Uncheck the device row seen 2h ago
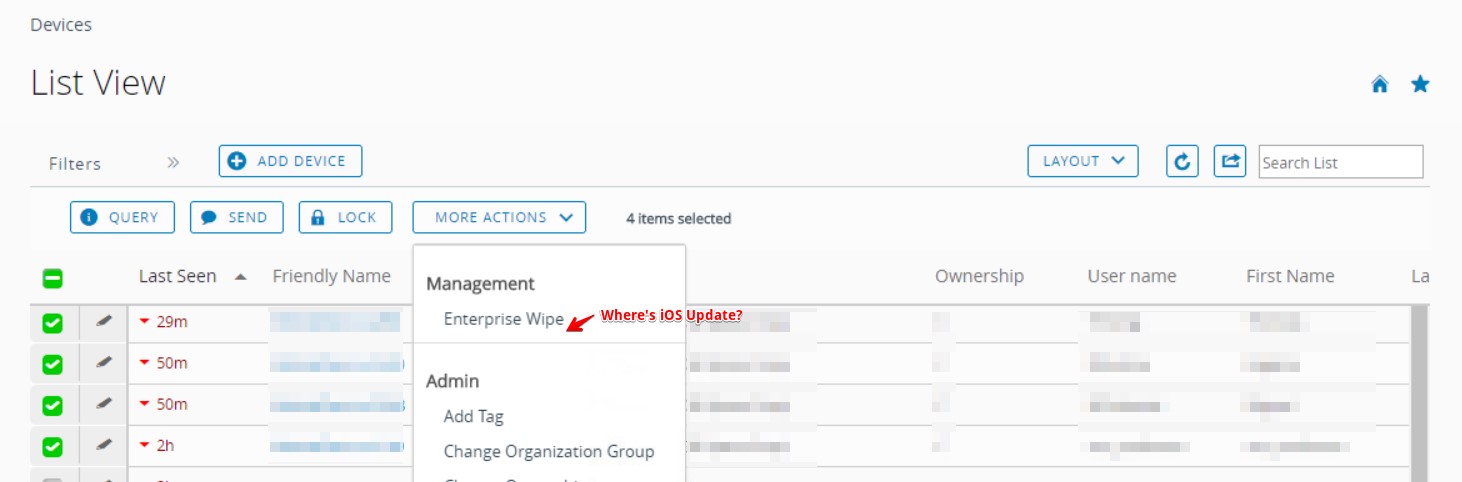The image size is (1462, 482). (52, 446)
